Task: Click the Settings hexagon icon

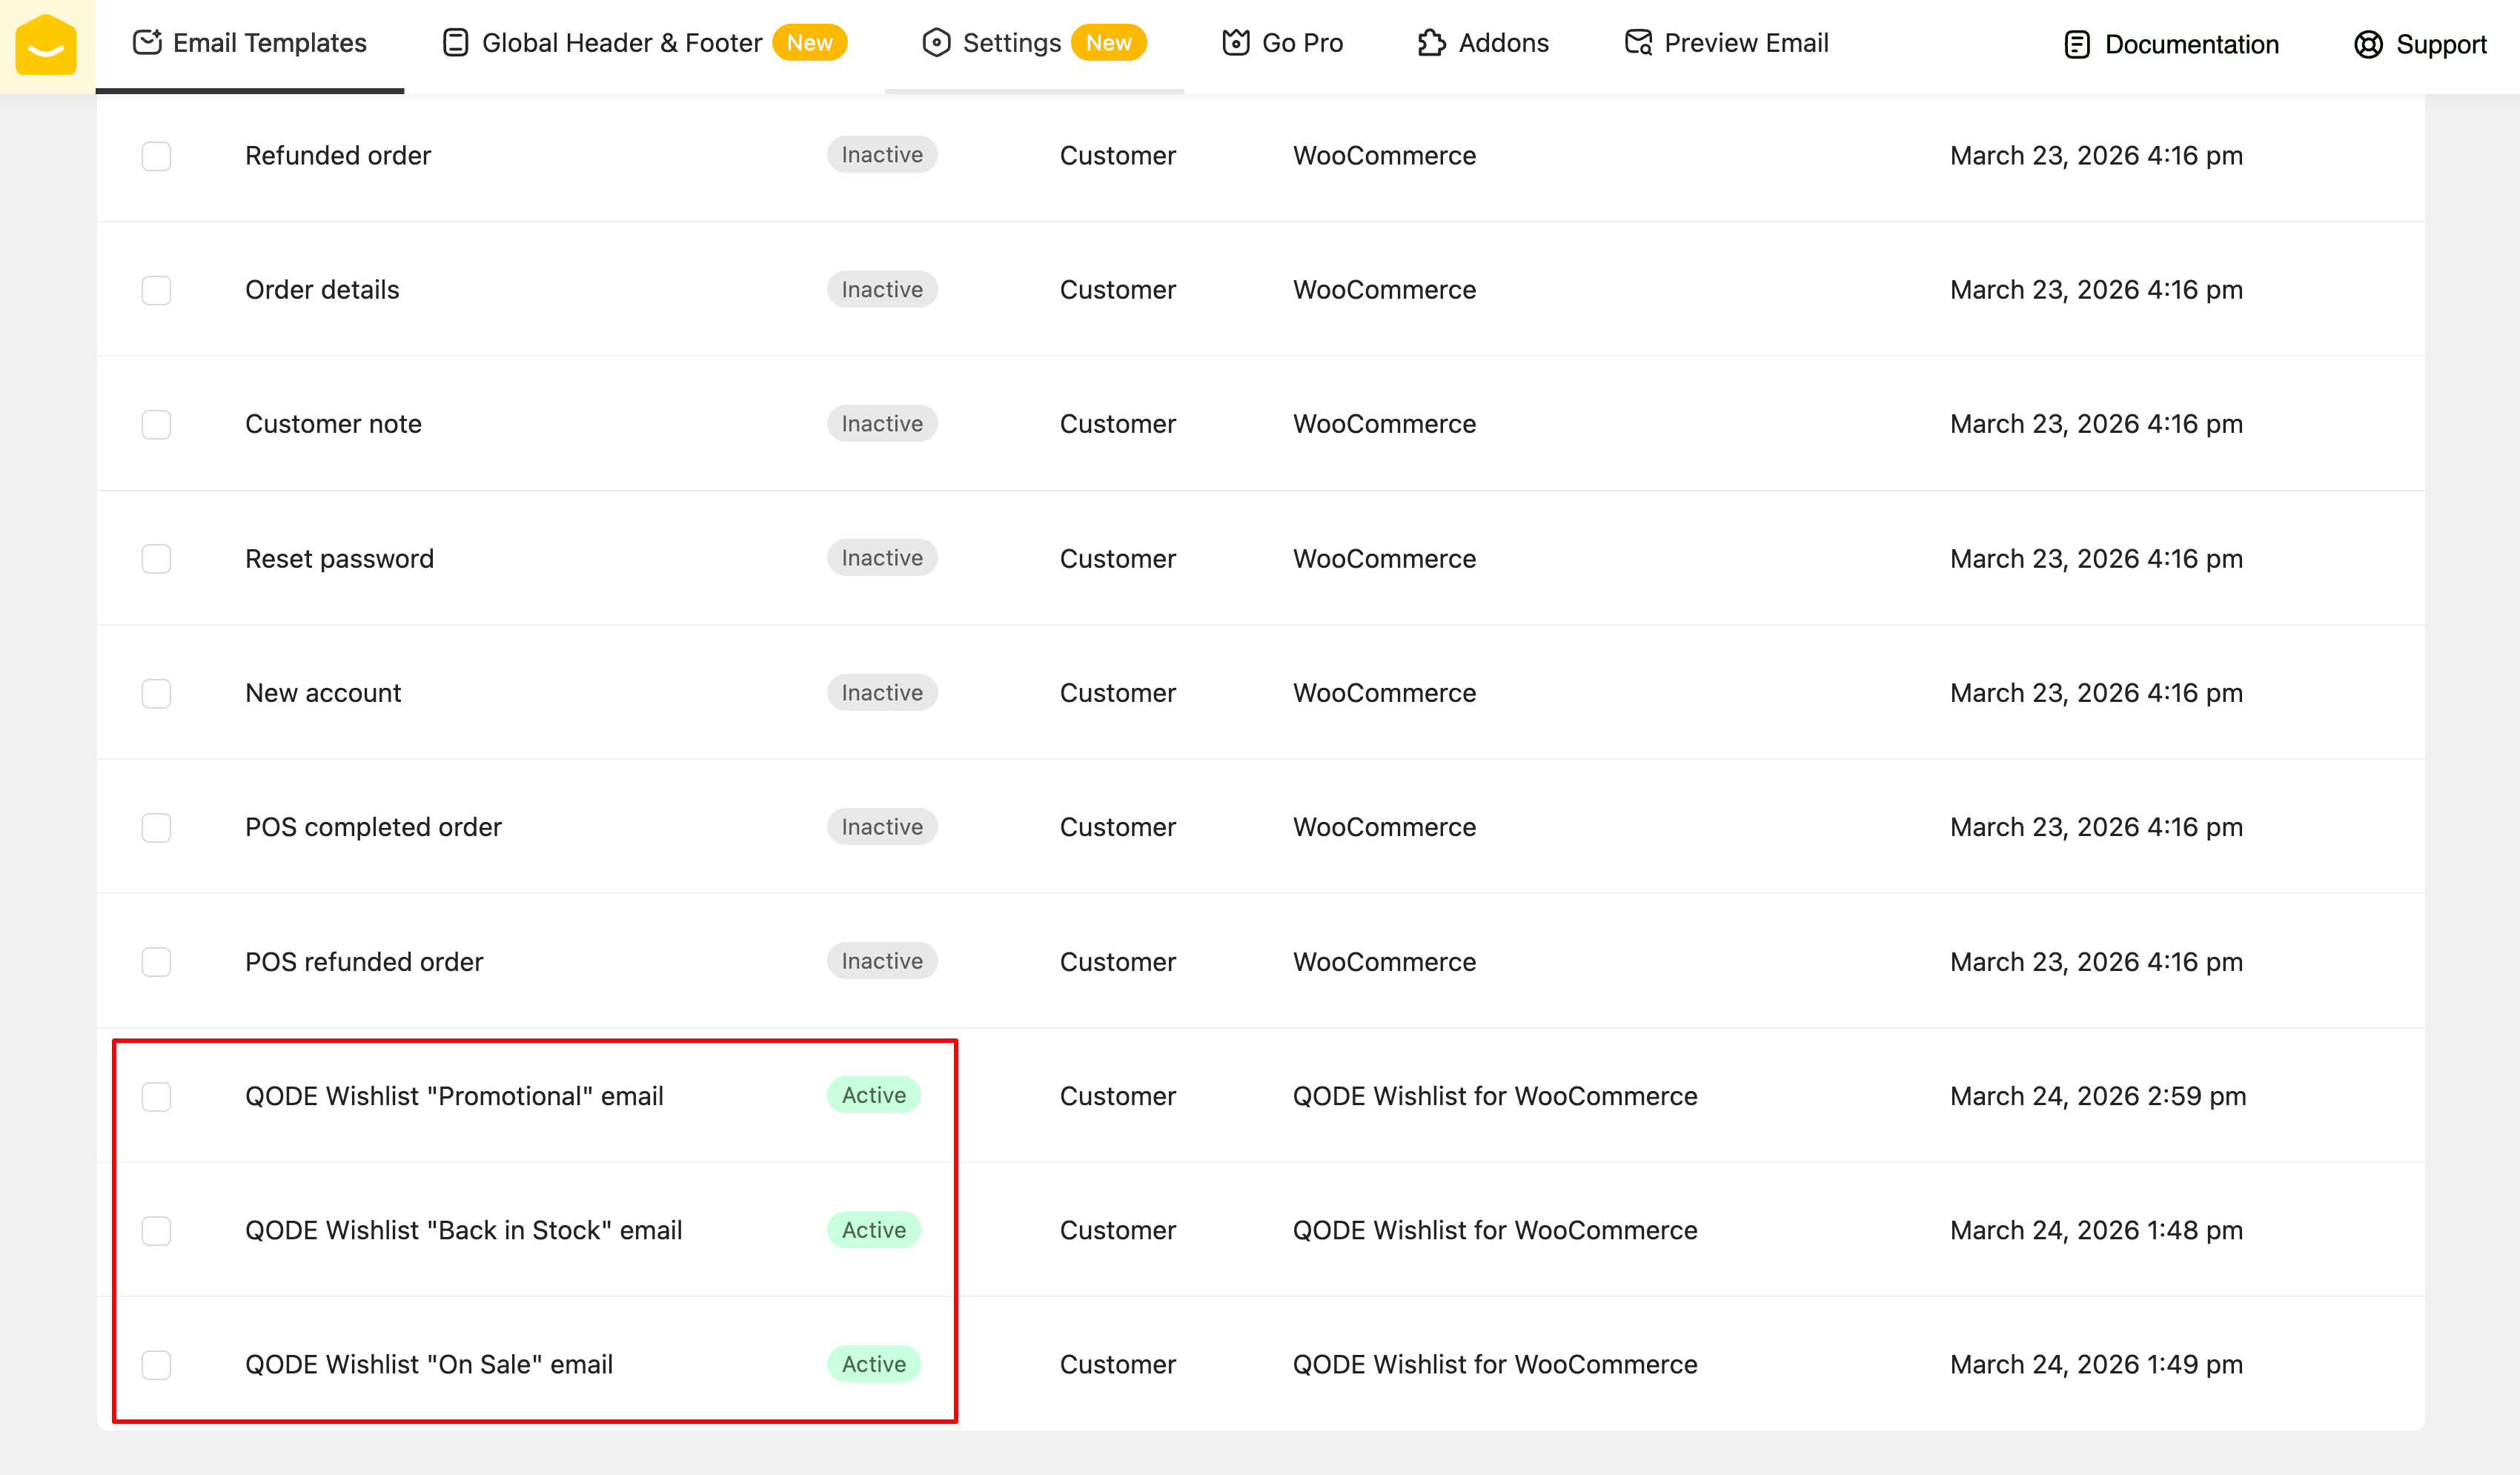Action: [x=936, y=42]
